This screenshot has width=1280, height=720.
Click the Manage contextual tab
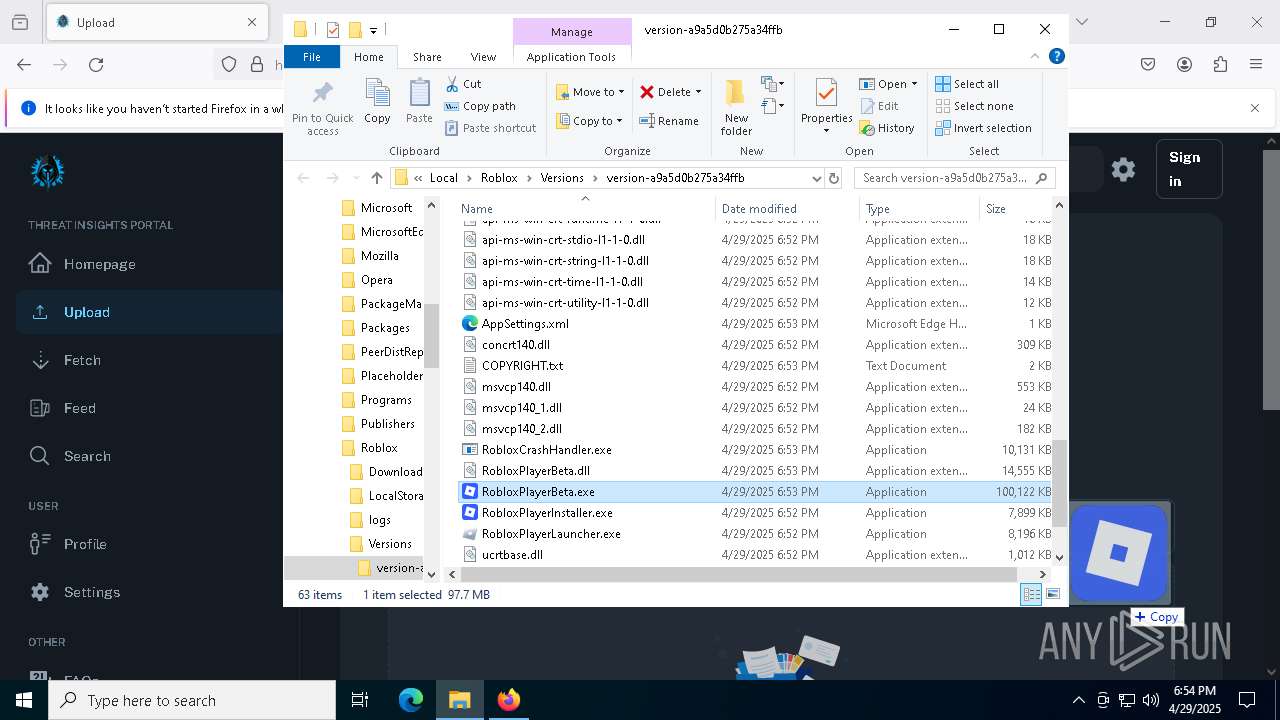click(571, 32)
